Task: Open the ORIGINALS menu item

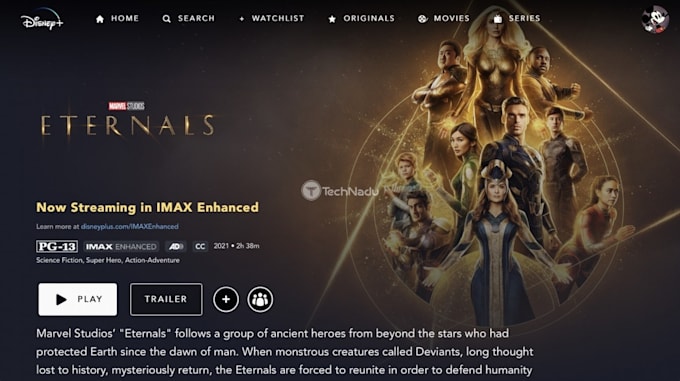Action: point(369,18)
